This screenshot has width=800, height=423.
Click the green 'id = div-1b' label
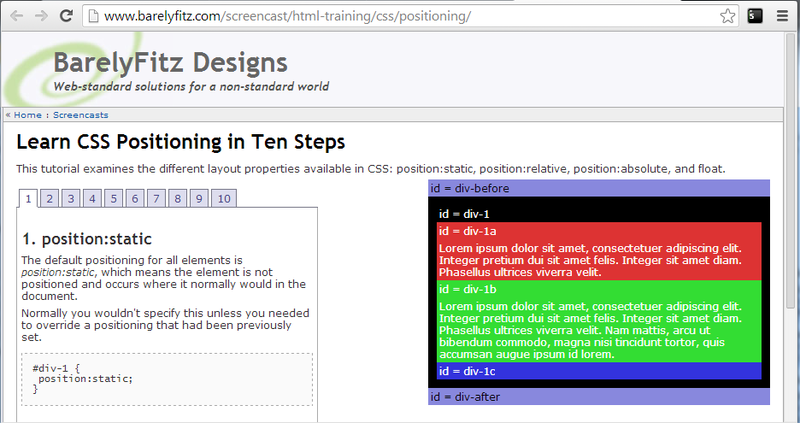[x=468, y=289]
